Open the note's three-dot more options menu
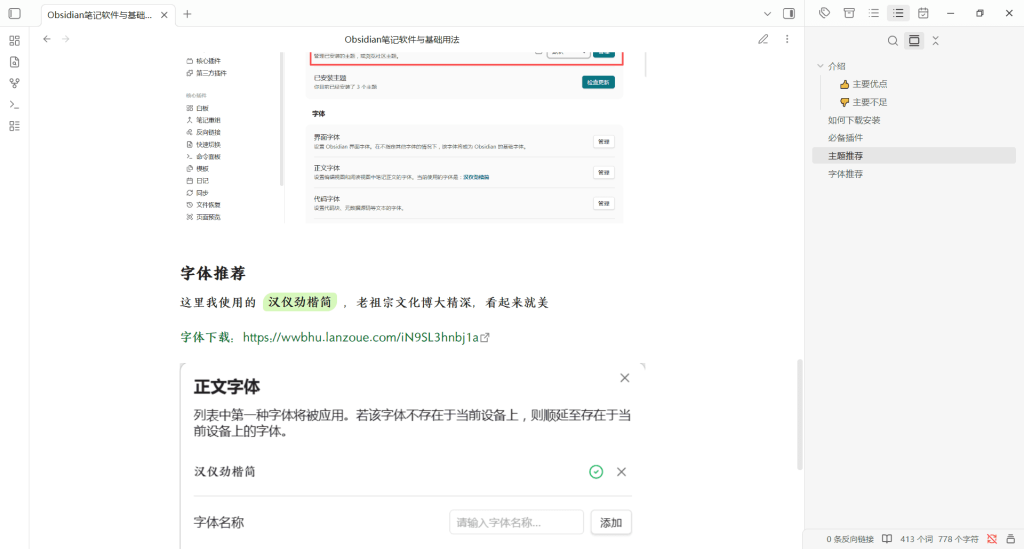 (x=787, y=39)
